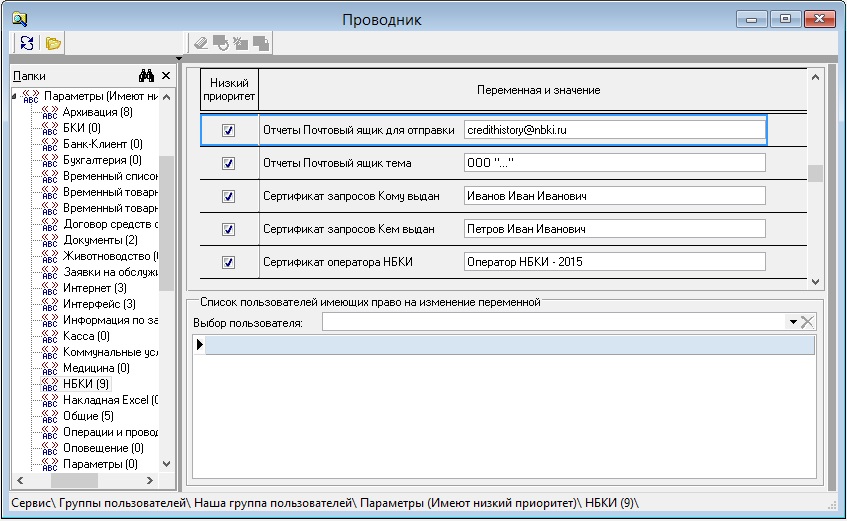This screenshot has width=847, height=521.
Task: Close the Папки panel with X
Action: [x=166, y=76]
